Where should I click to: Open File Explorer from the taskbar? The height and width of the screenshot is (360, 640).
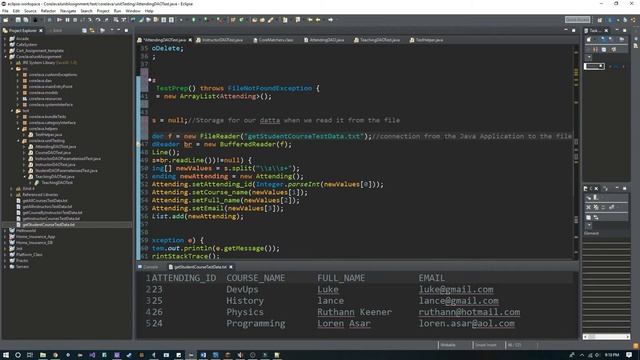click(42, 355)
